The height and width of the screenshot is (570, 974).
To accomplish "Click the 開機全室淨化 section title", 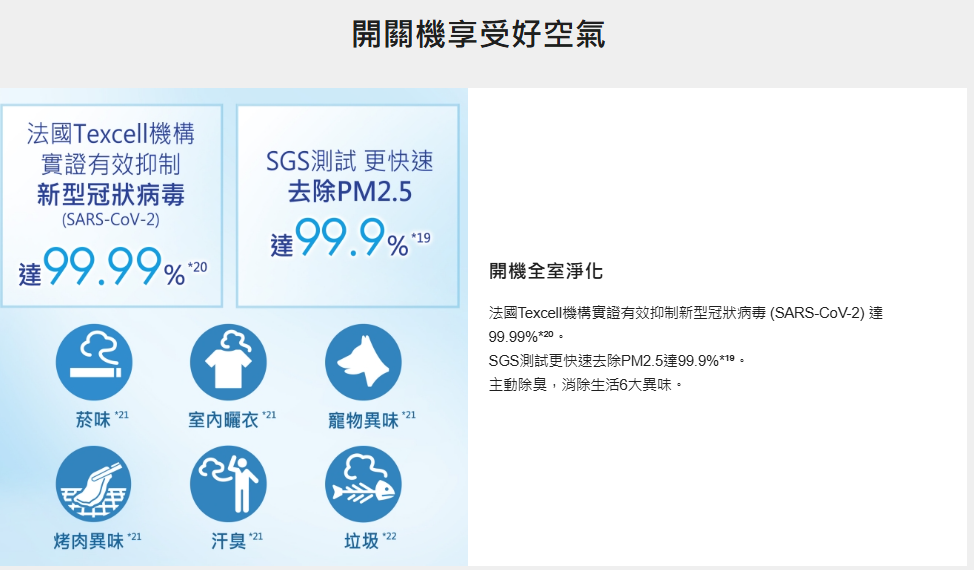I will 546,271.
